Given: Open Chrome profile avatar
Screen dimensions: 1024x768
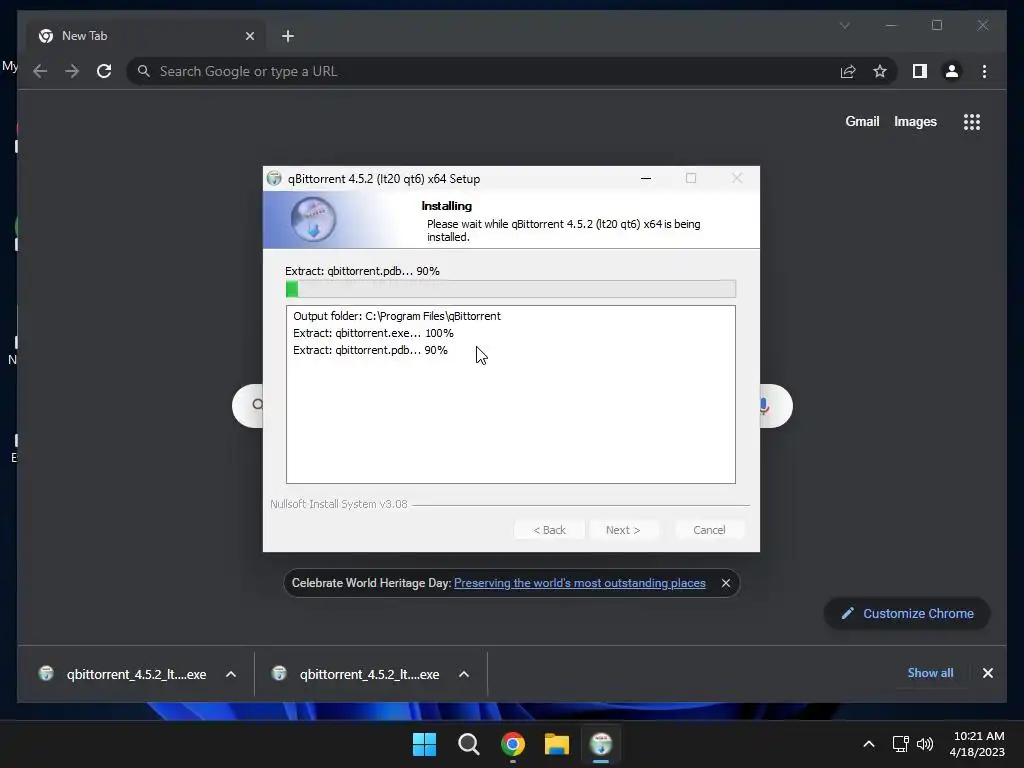Looking at the screenshot, I should 952,71.
